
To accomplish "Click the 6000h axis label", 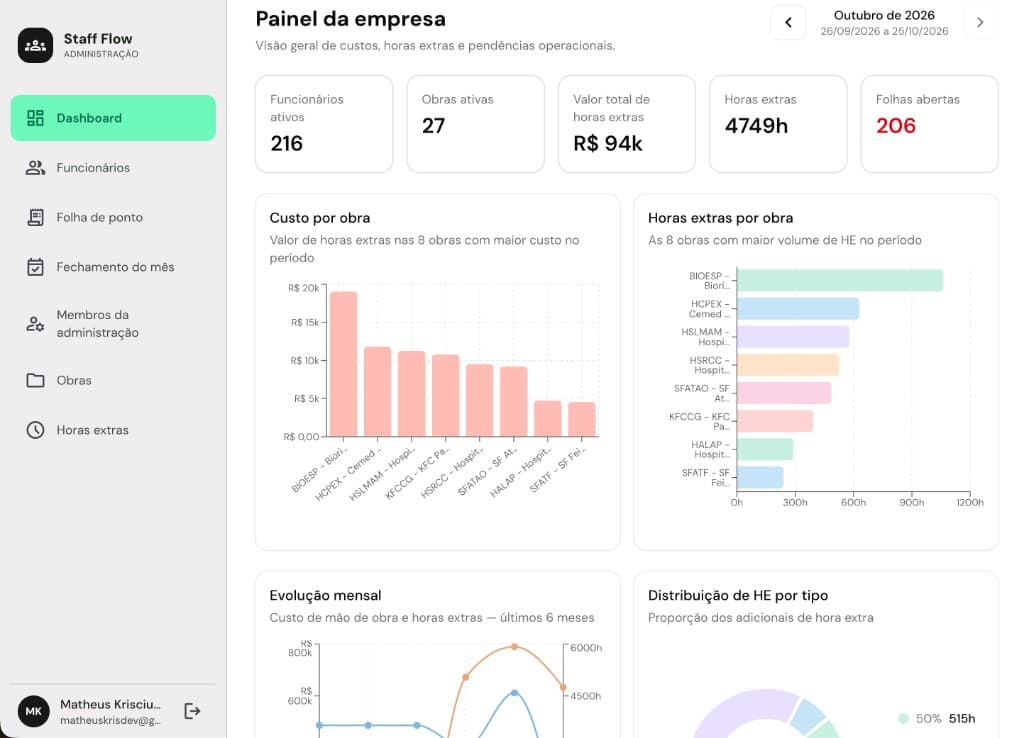I will pos(586,648).
